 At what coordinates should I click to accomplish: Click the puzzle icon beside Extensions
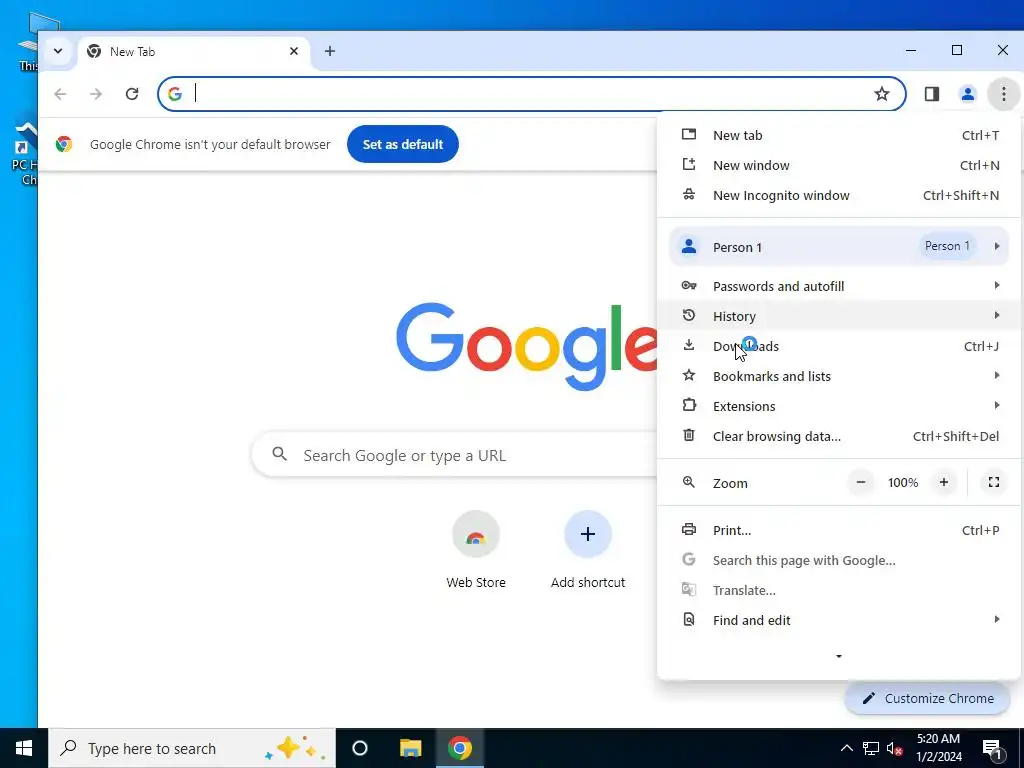pos(688,405)
